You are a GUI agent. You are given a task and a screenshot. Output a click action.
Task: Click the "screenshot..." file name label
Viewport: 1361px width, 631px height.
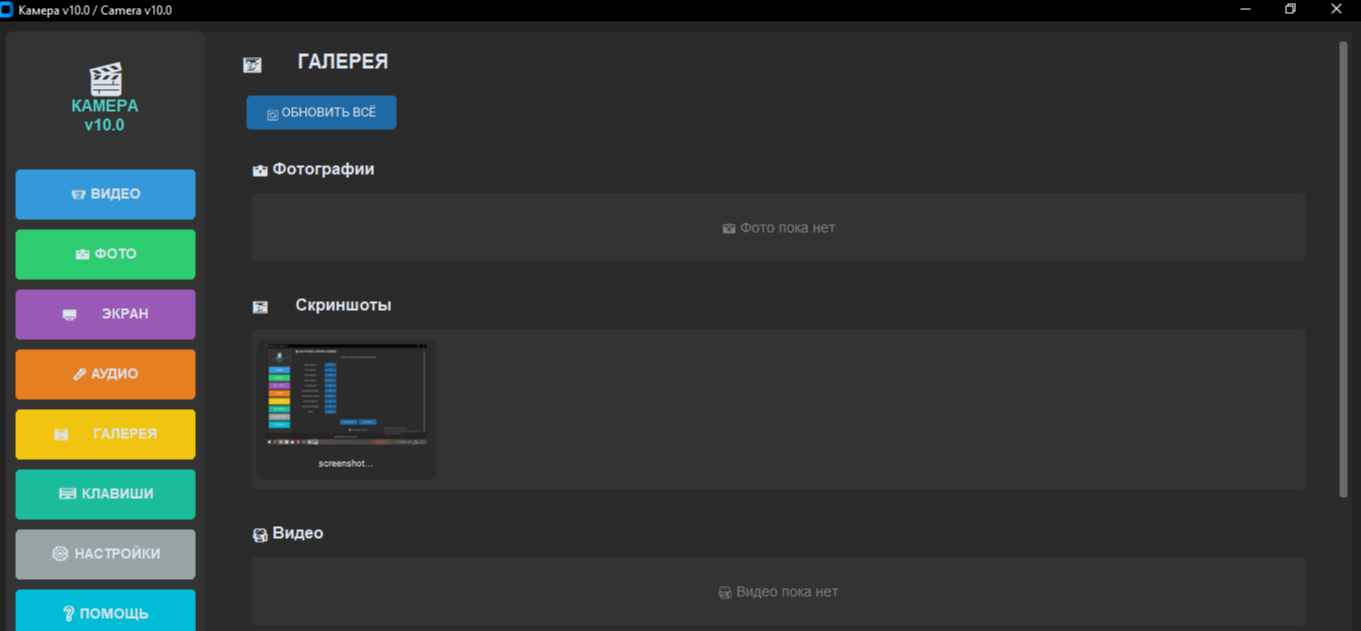(346, 464)
